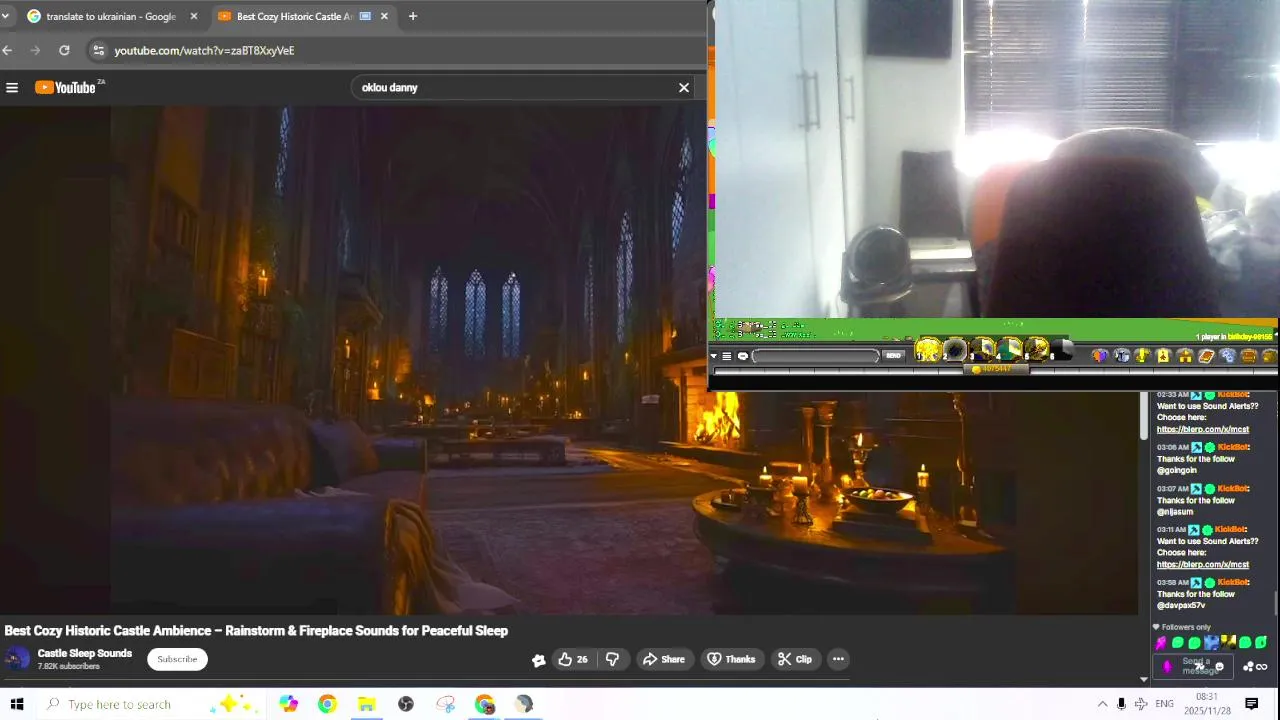Image resolution: width=1280 pixels, height=720 pixels.
Task: Close the 'translate to ukrainian' tab
Action: coord(194,16)
